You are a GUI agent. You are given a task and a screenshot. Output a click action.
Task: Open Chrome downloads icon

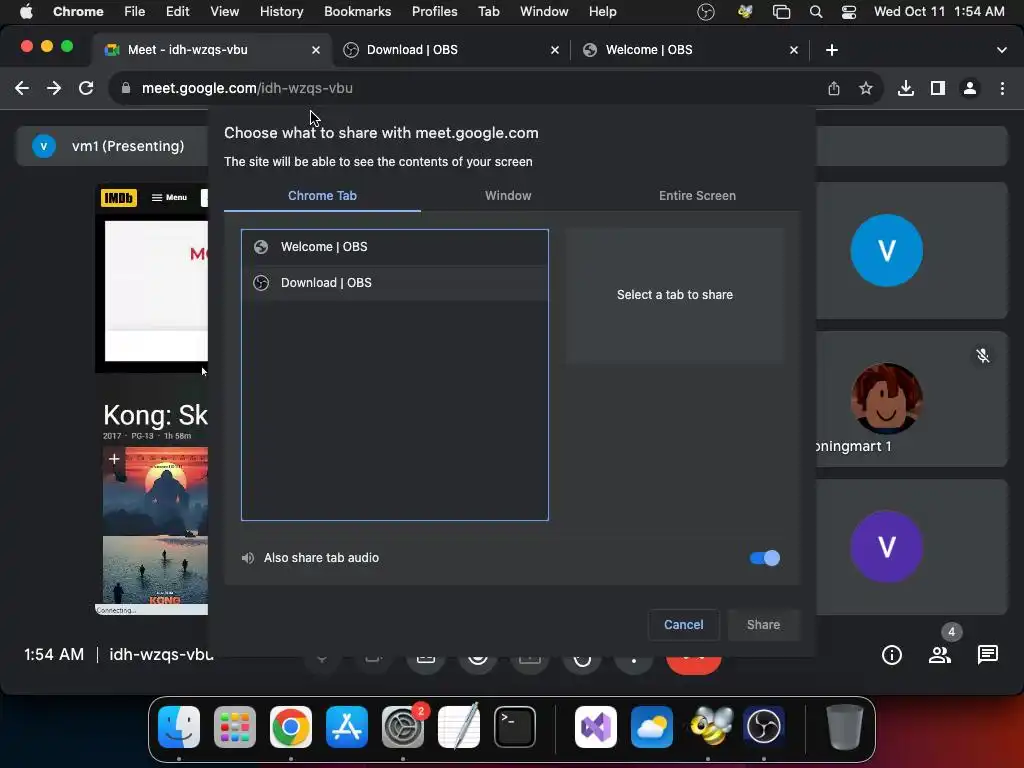[x=906, y=88]
